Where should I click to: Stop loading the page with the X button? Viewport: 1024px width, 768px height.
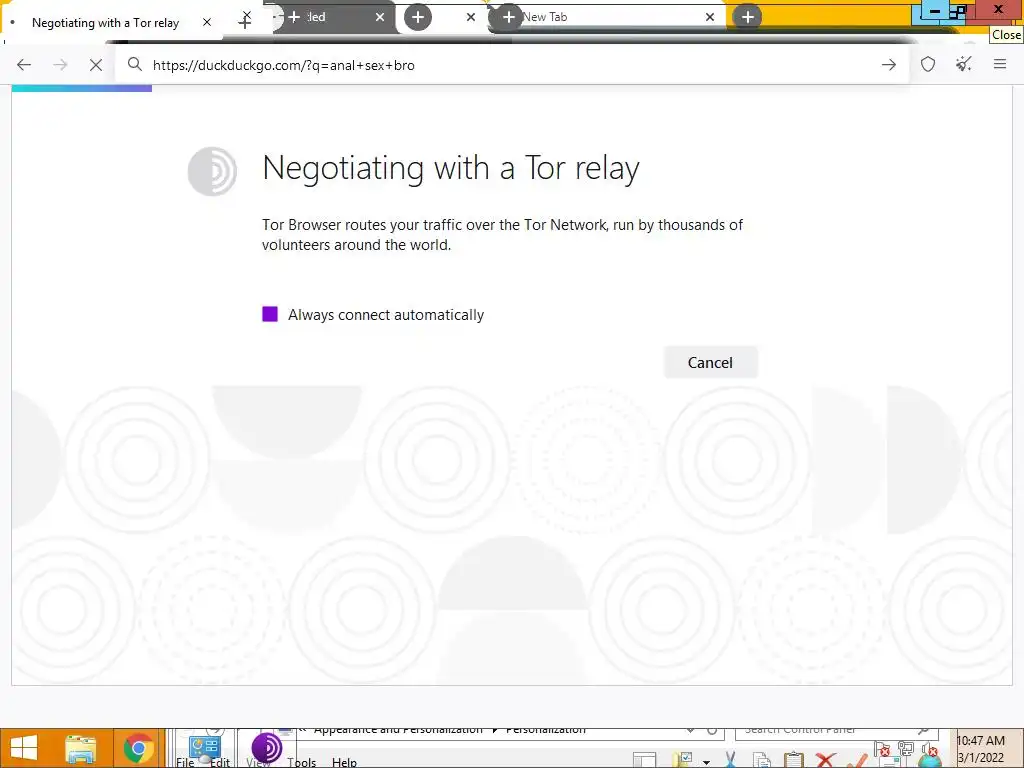click(95, 65)
